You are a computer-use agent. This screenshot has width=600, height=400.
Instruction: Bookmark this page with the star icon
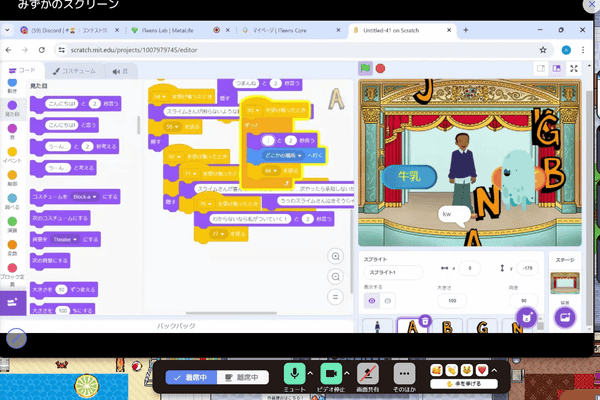[x=543, y=50]
